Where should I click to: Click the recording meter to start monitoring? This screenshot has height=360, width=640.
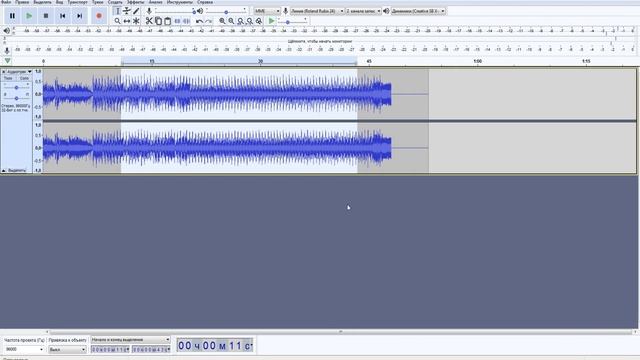[320, 41]
